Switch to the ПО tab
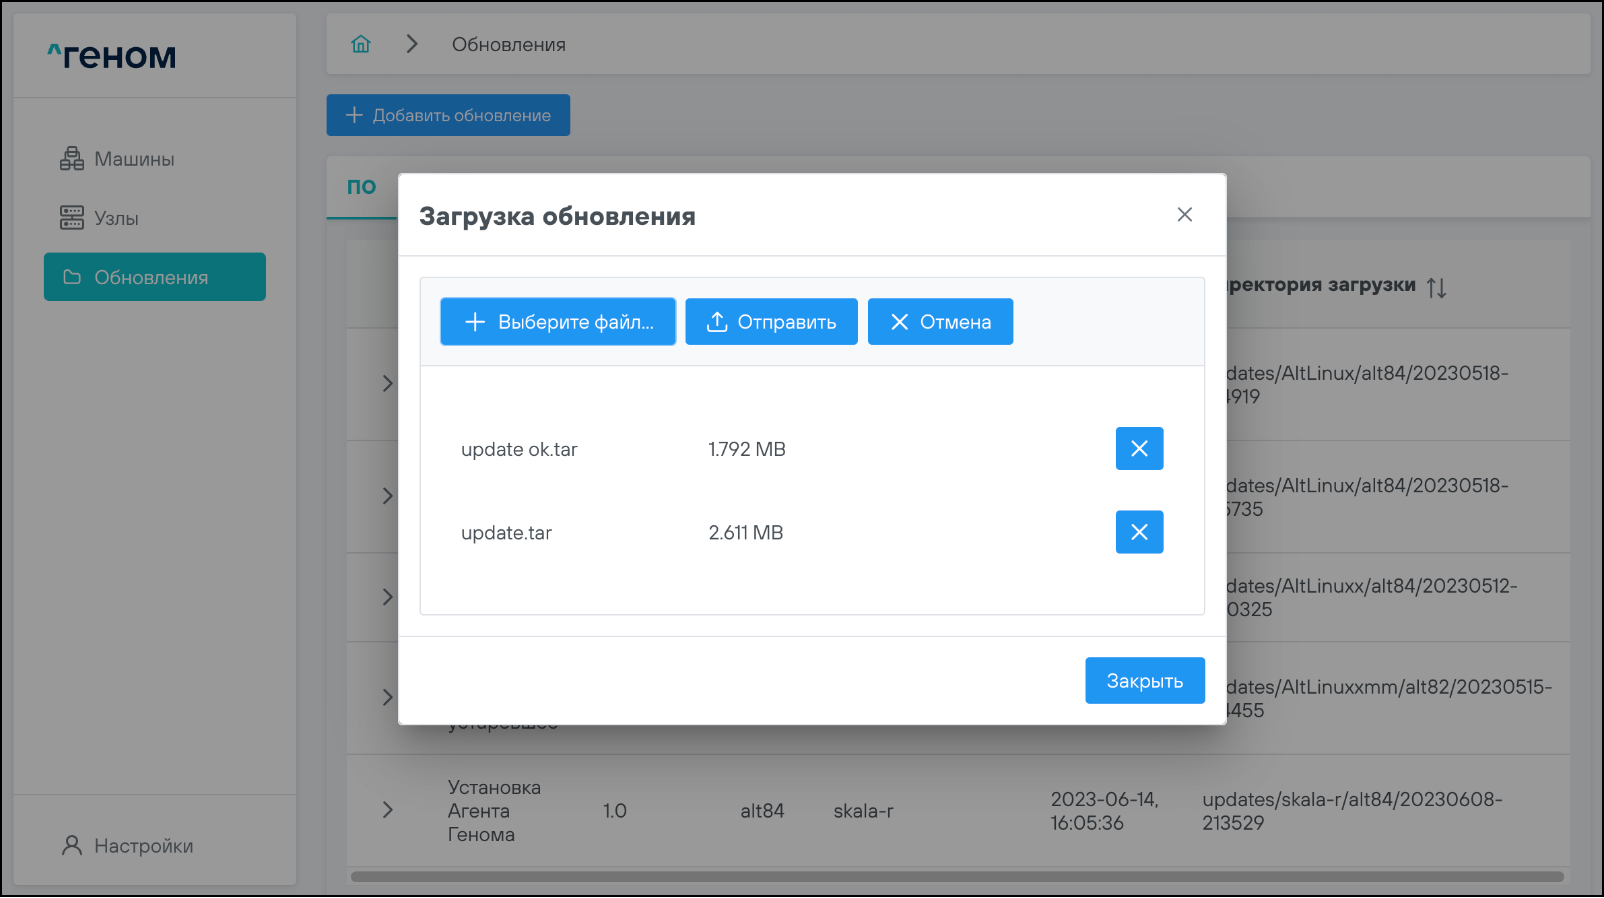Image resolution: width=1604 pixels, height=898 pixels. [x=361, y=187]
